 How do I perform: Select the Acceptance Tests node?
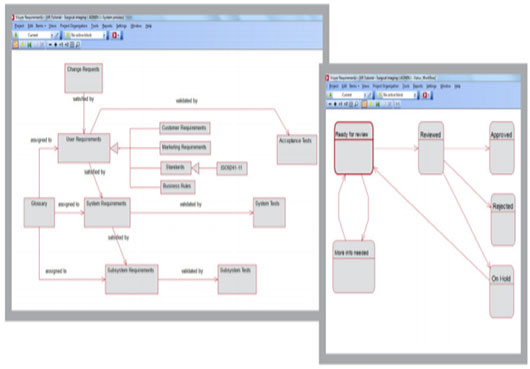pos(297,150)
